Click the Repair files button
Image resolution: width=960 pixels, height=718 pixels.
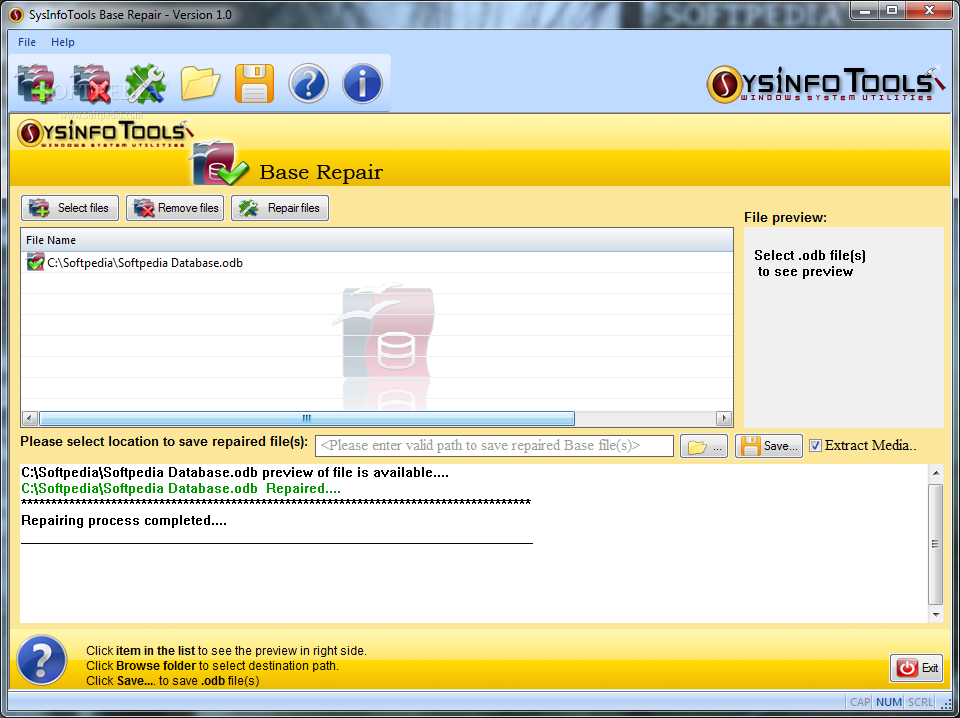(x=280, y=208)
